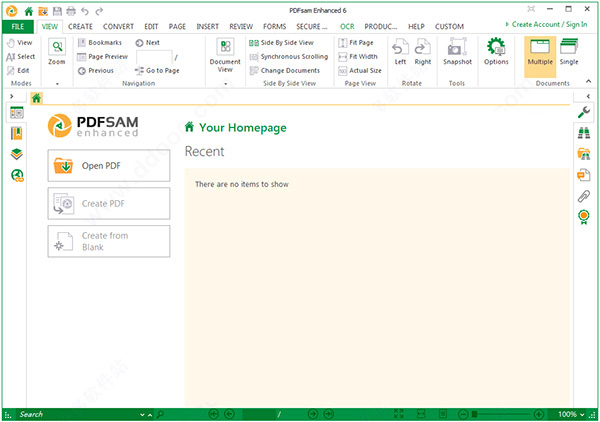Open the 100% zoom level dropdown
600x422 pixels.
[571, 414]
